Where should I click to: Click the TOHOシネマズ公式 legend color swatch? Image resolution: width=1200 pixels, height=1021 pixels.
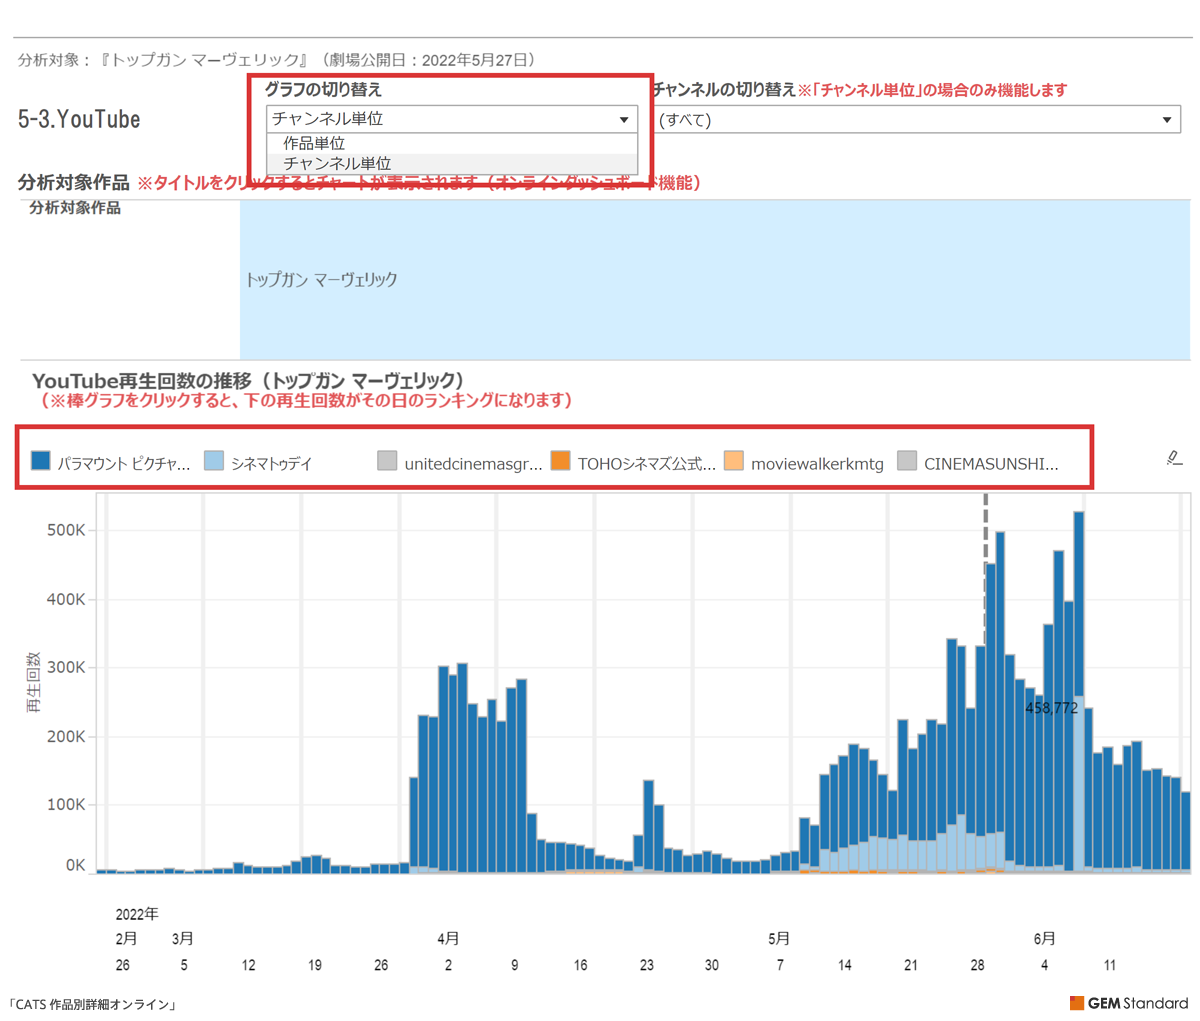561,460
